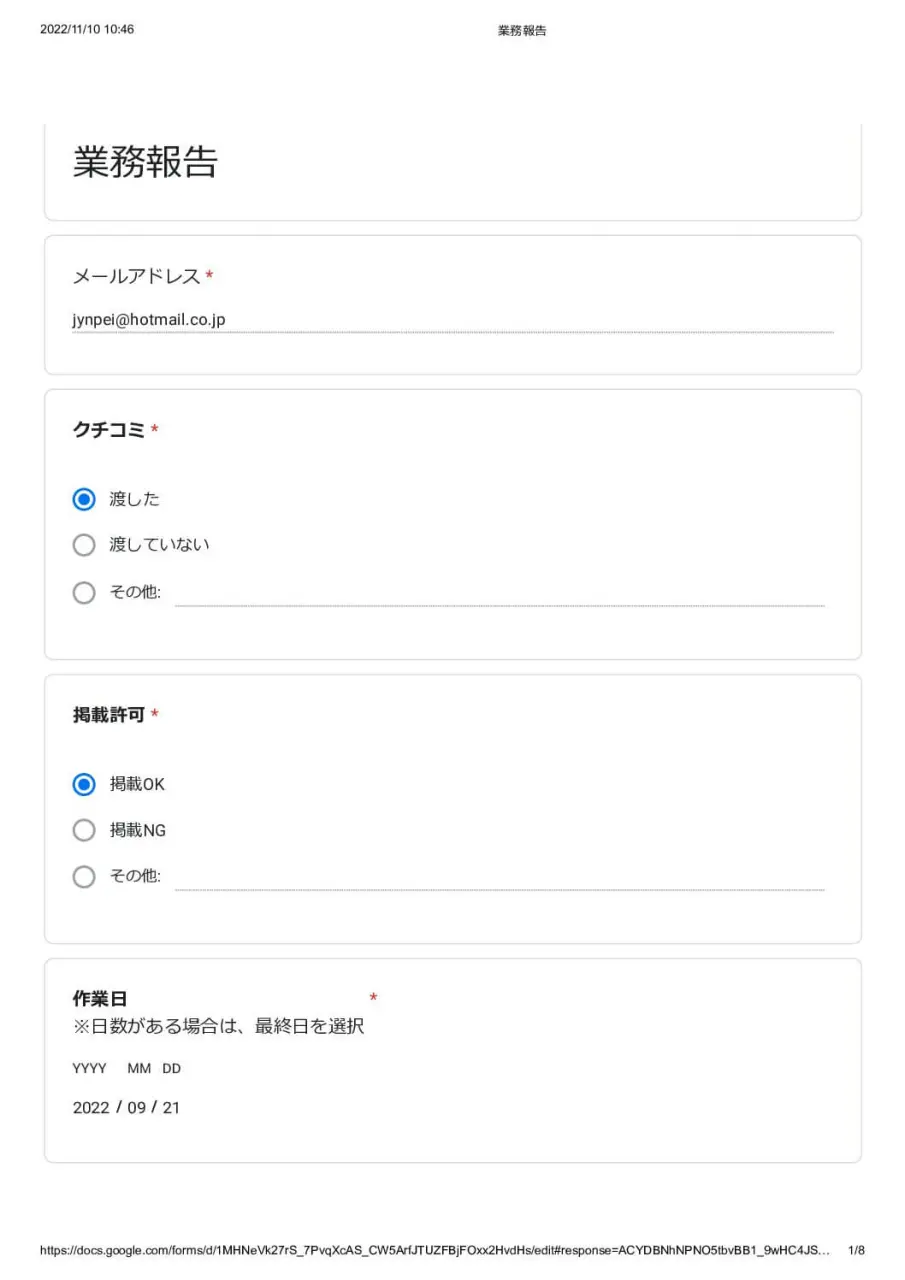
Task: Click the メールアドレス question label
Action: tap(137, 277)
